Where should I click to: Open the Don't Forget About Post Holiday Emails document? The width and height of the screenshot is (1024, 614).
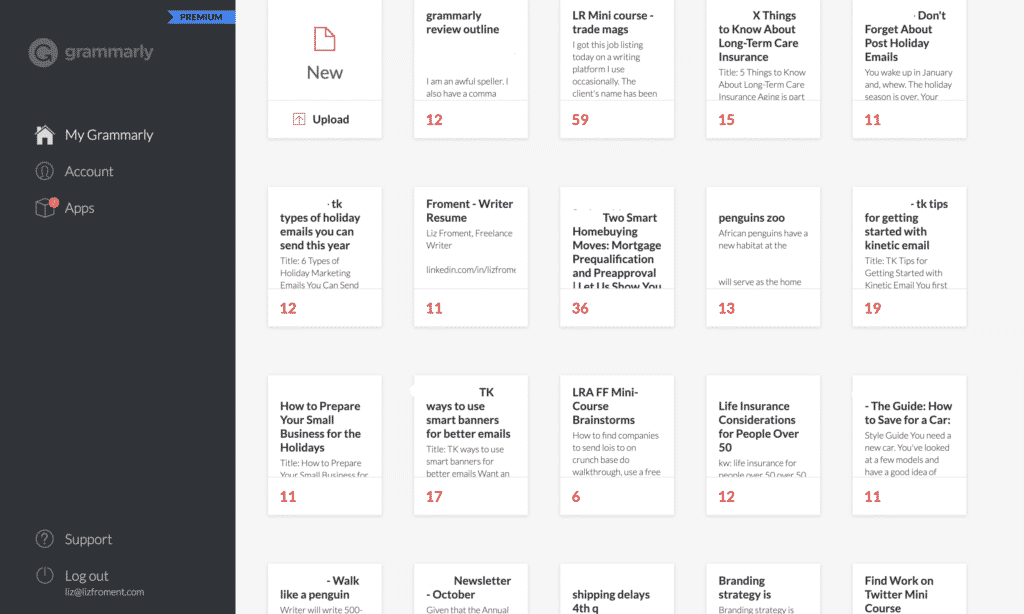908,60
